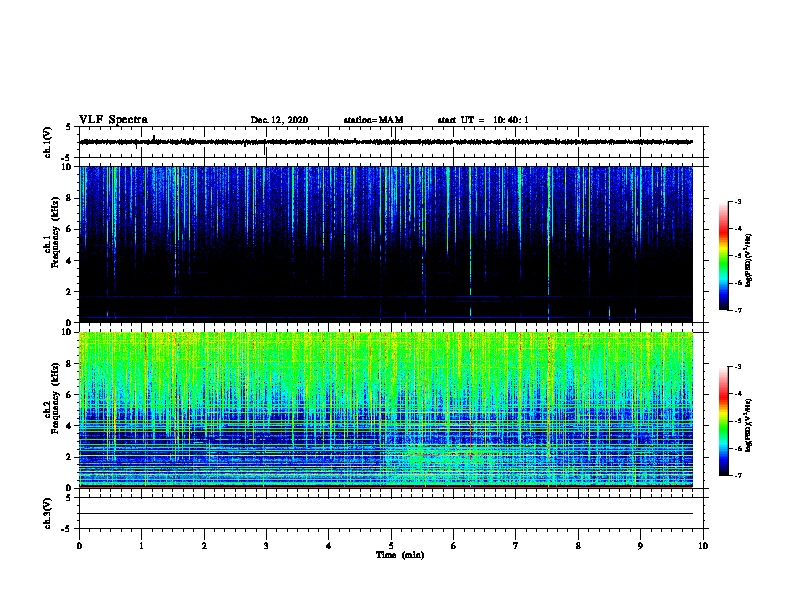This screenshot has width=792, height=612.
Task: Click the "ch.3(V)" axis label
Action: (x=47, y=514)
